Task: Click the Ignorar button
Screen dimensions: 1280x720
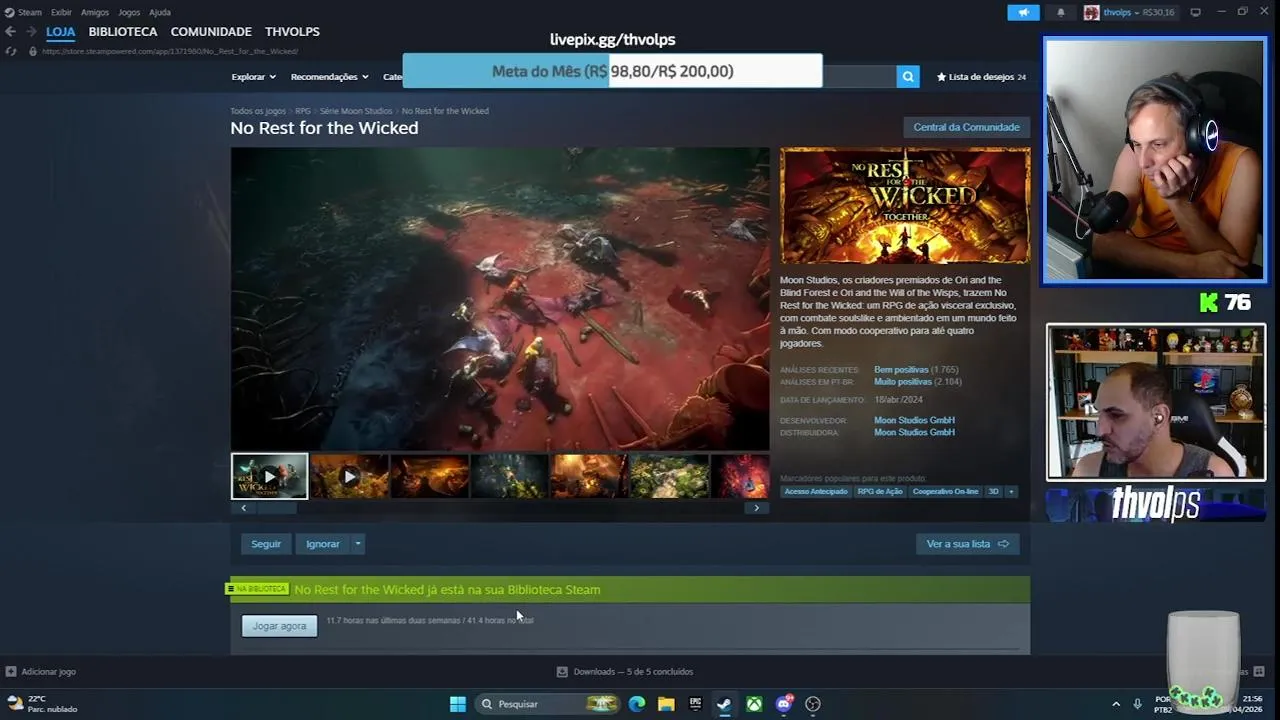Action: click(x=322, y=544)
